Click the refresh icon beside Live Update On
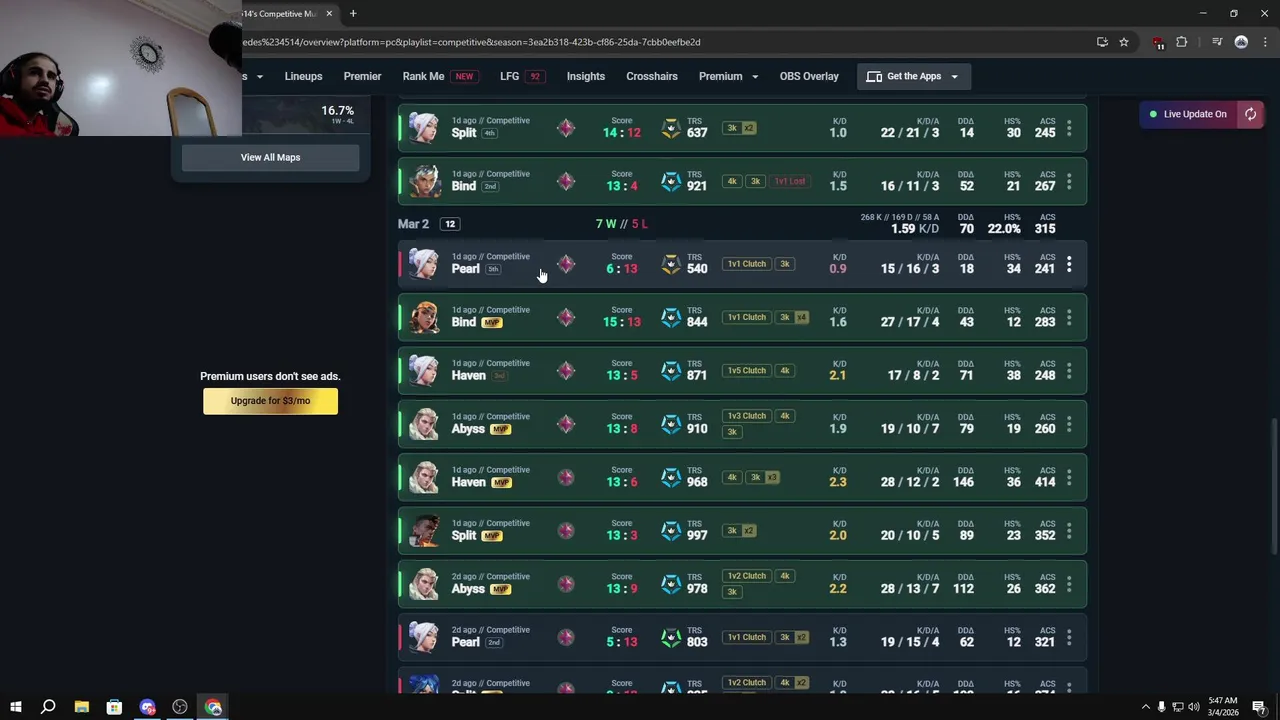 [1250, 114]
